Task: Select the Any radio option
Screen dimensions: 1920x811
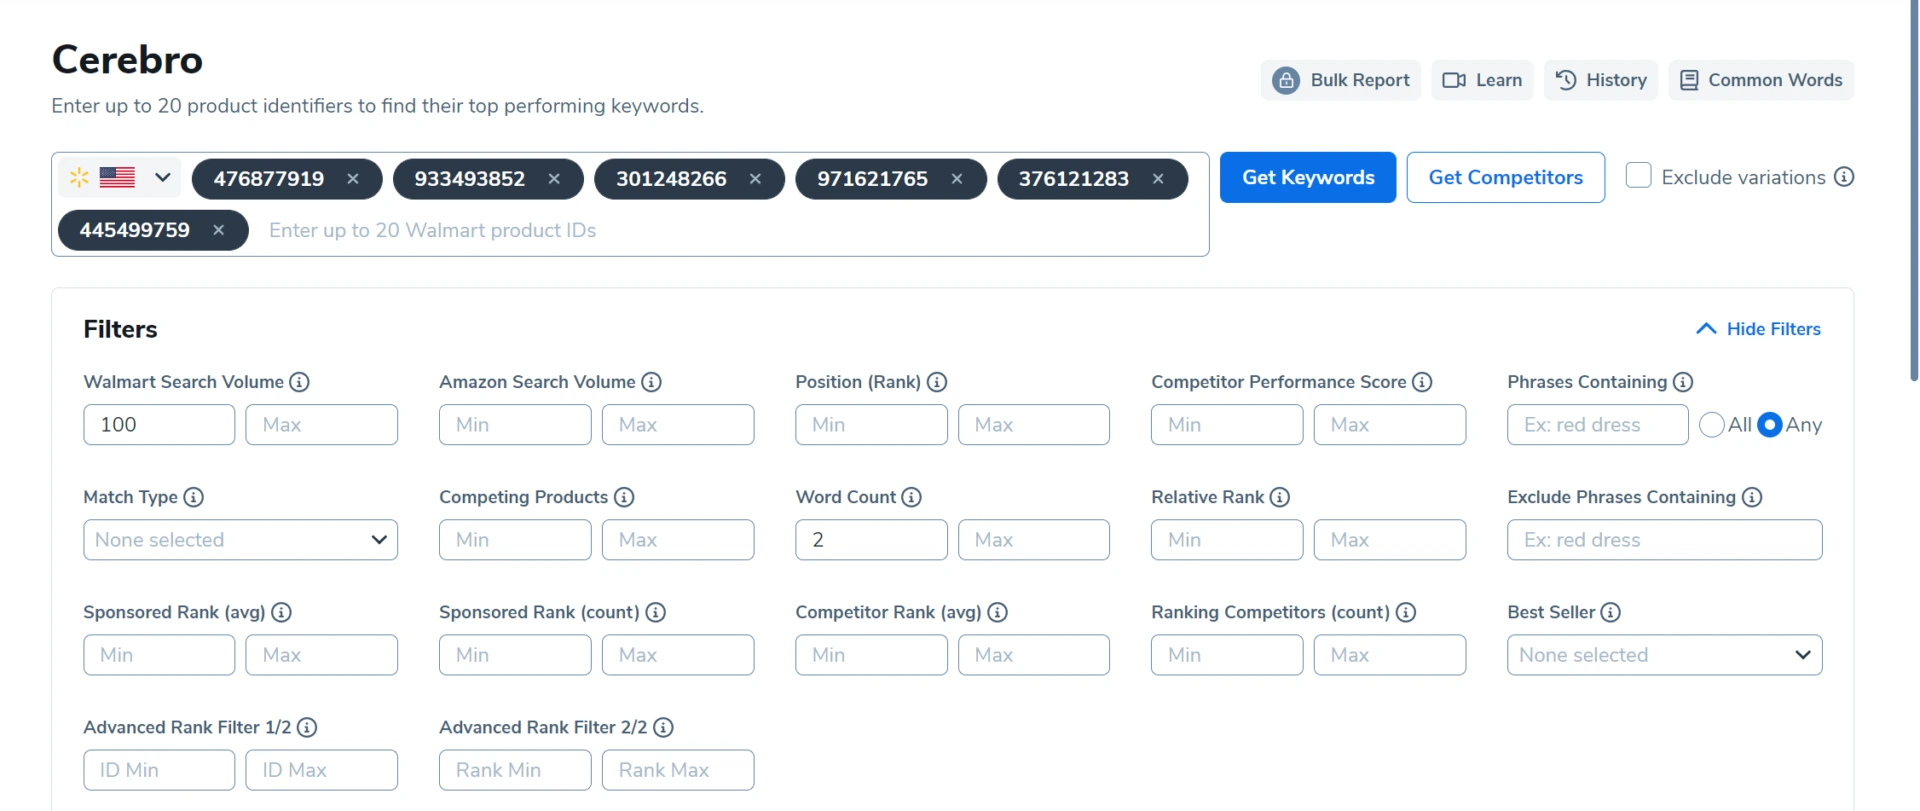Action: tap(1769, 425)
